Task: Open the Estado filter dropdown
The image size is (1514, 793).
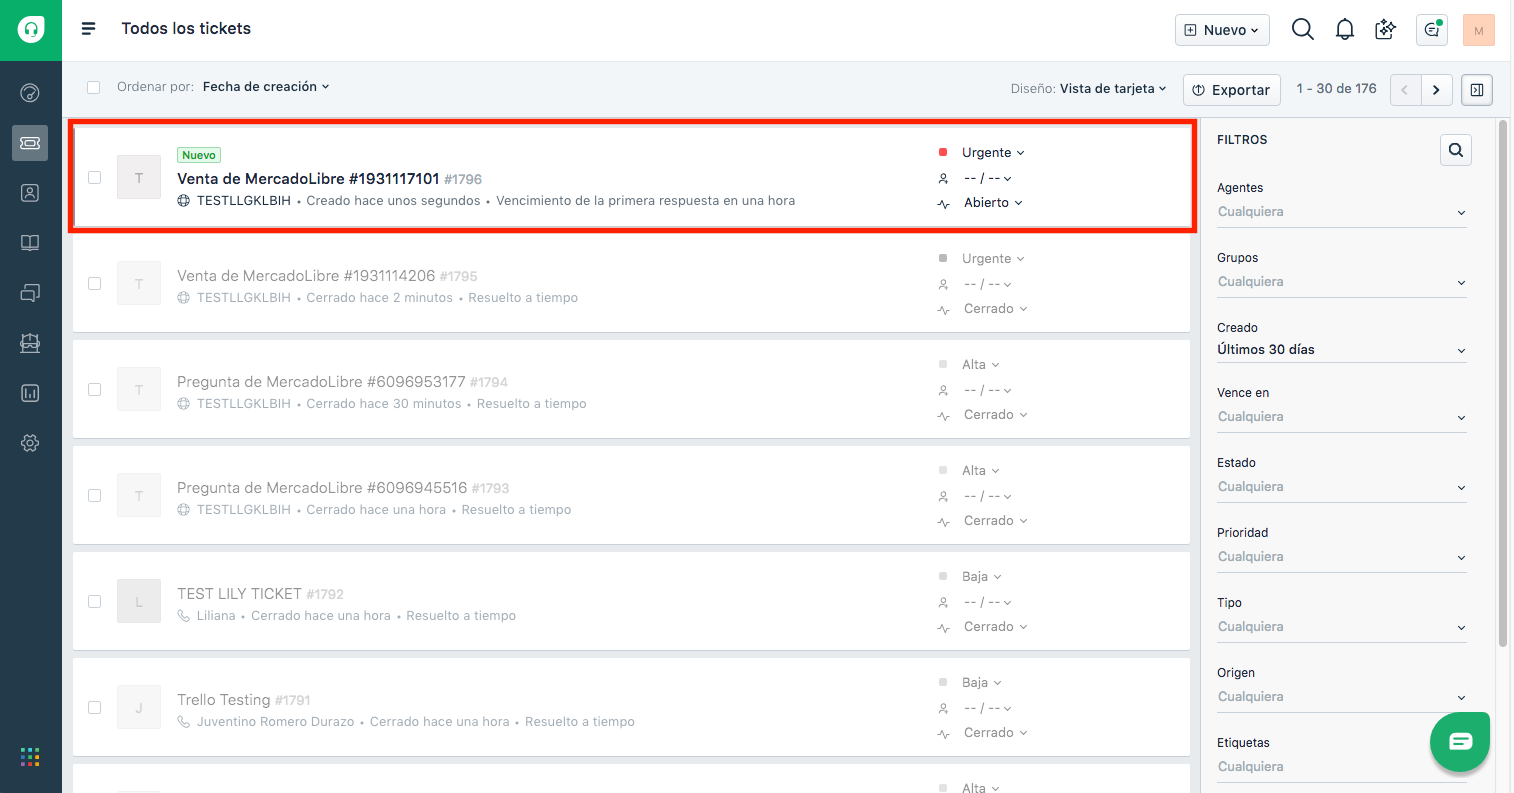Action: 1341,487
